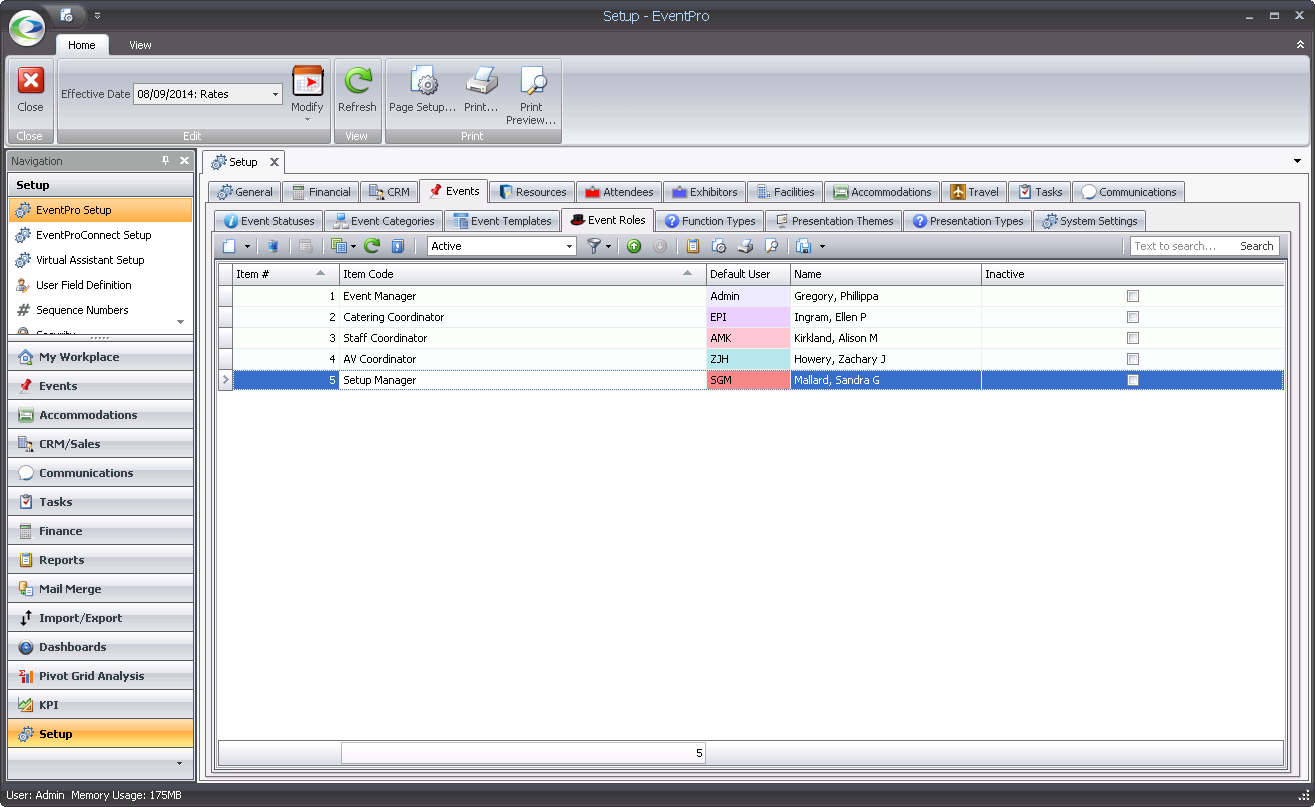Open the Financial setup tab
Image resolution: width=1315 pixels, height=807 pixels.
[x=320, y=192]
